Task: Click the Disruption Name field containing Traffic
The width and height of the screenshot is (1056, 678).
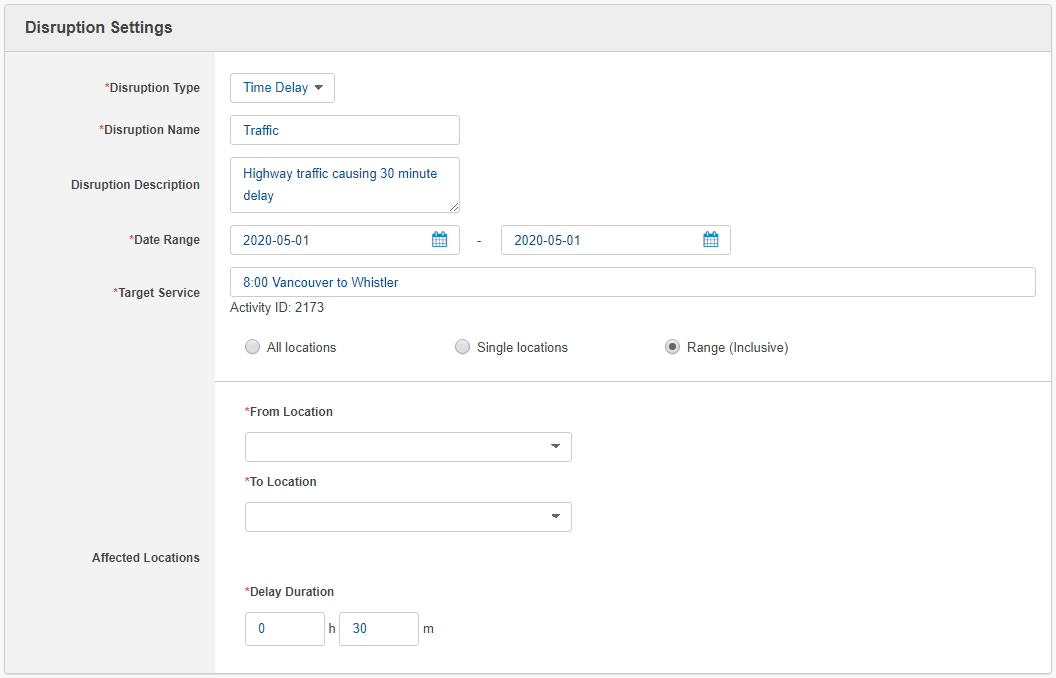Action: [x=345, y=130]
